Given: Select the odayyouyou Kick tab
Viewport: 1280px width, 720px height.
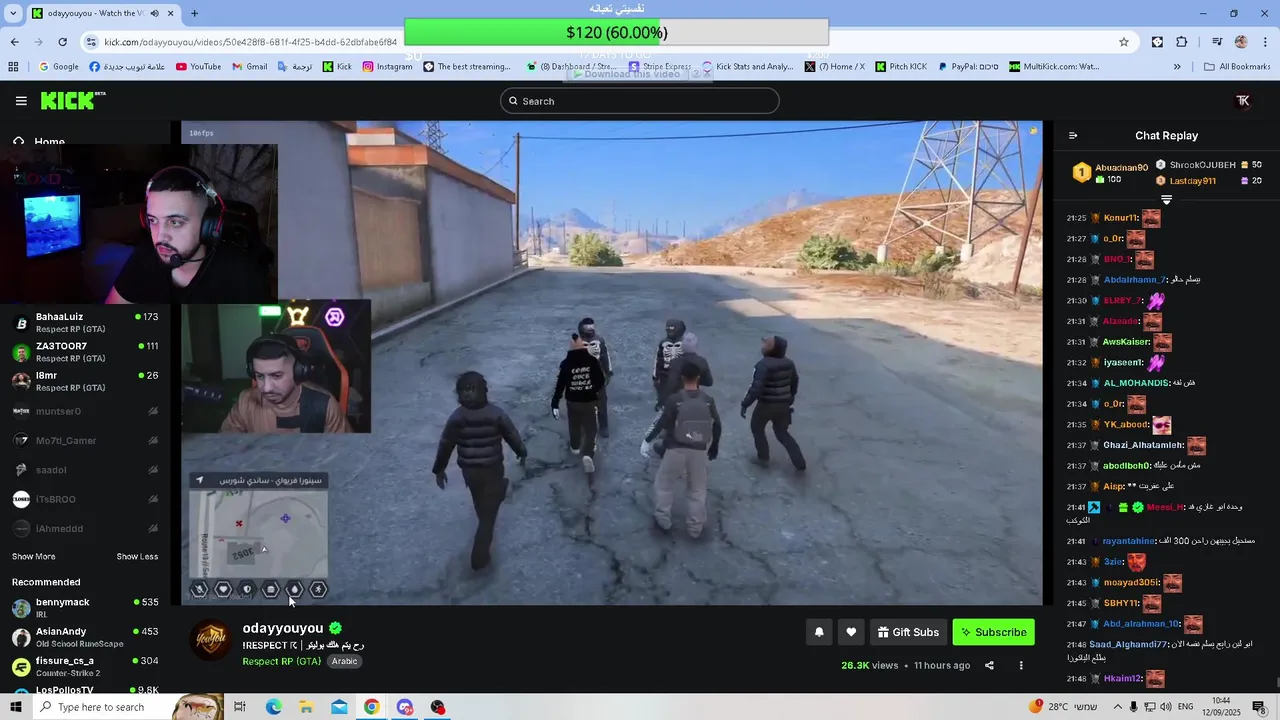Looking at the screenshot, I should [x=102, y=13].
